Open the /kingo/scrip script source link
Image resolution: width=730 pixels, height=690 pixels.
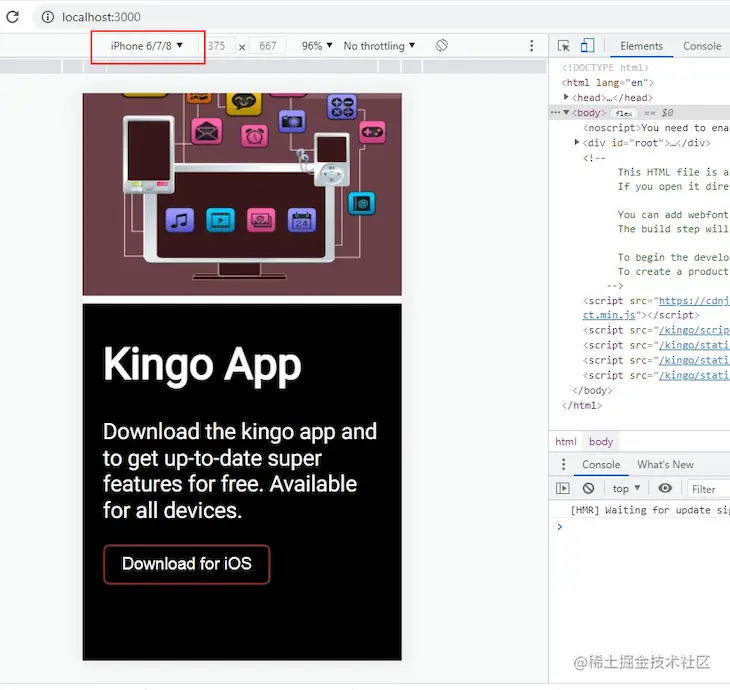coord(694,330)
